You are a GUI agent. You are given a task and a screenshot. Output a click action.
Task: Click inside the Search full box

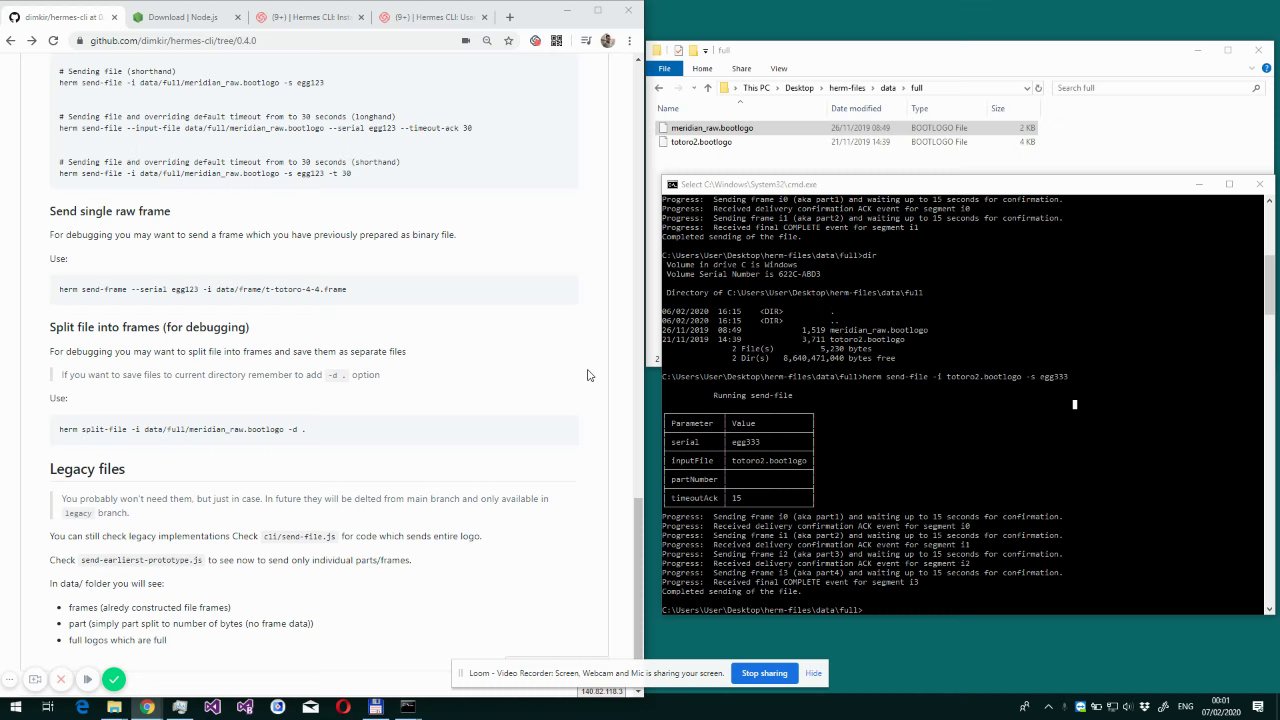tap(1158, 88)
